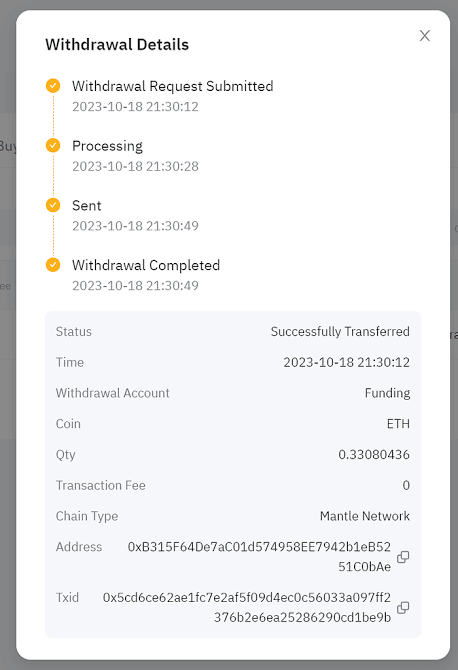
Task: Click the Withdrawal Details heading
Action: [x=117, y=44]
